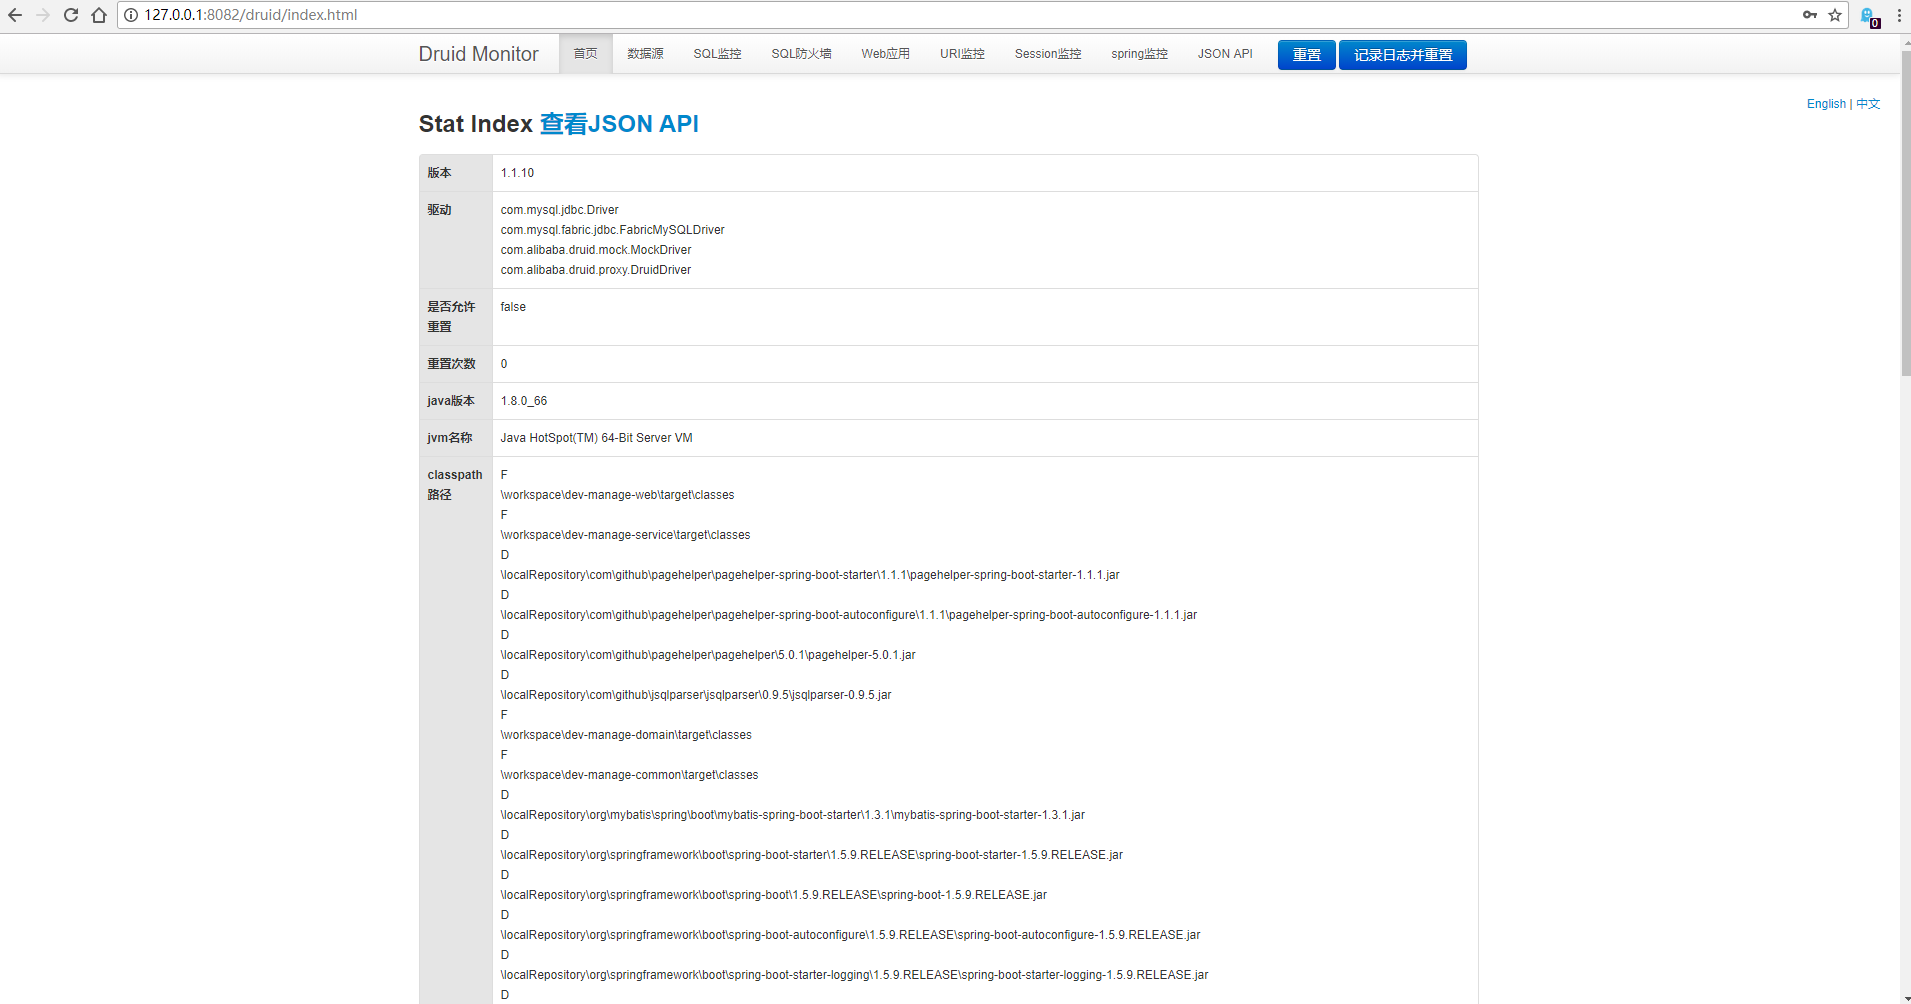Image resolution: width=1911 pixels, height=1004 pixels.
Task: Focus the address bar URL field
Action: pyautogui.click(x=960, y=15)
